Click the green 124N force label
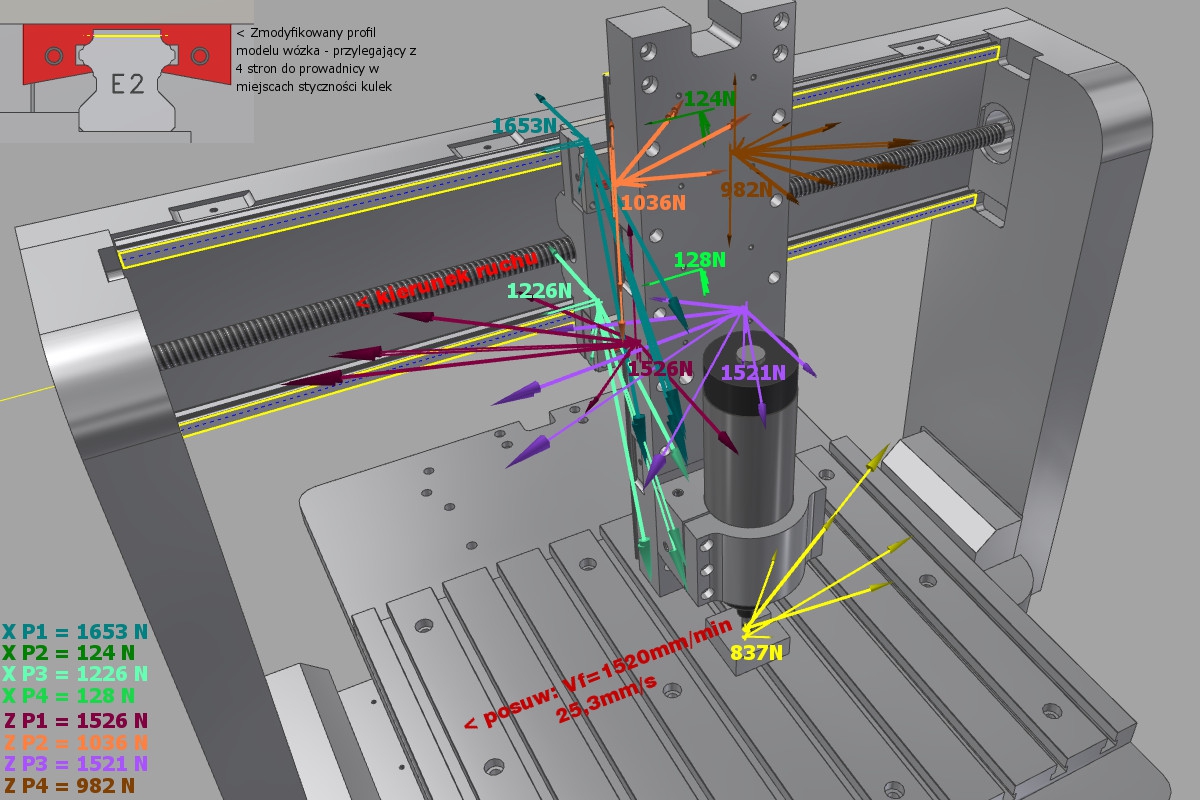Image resolution: width=1200 pixels, height=800 pixels. [710, 98]
